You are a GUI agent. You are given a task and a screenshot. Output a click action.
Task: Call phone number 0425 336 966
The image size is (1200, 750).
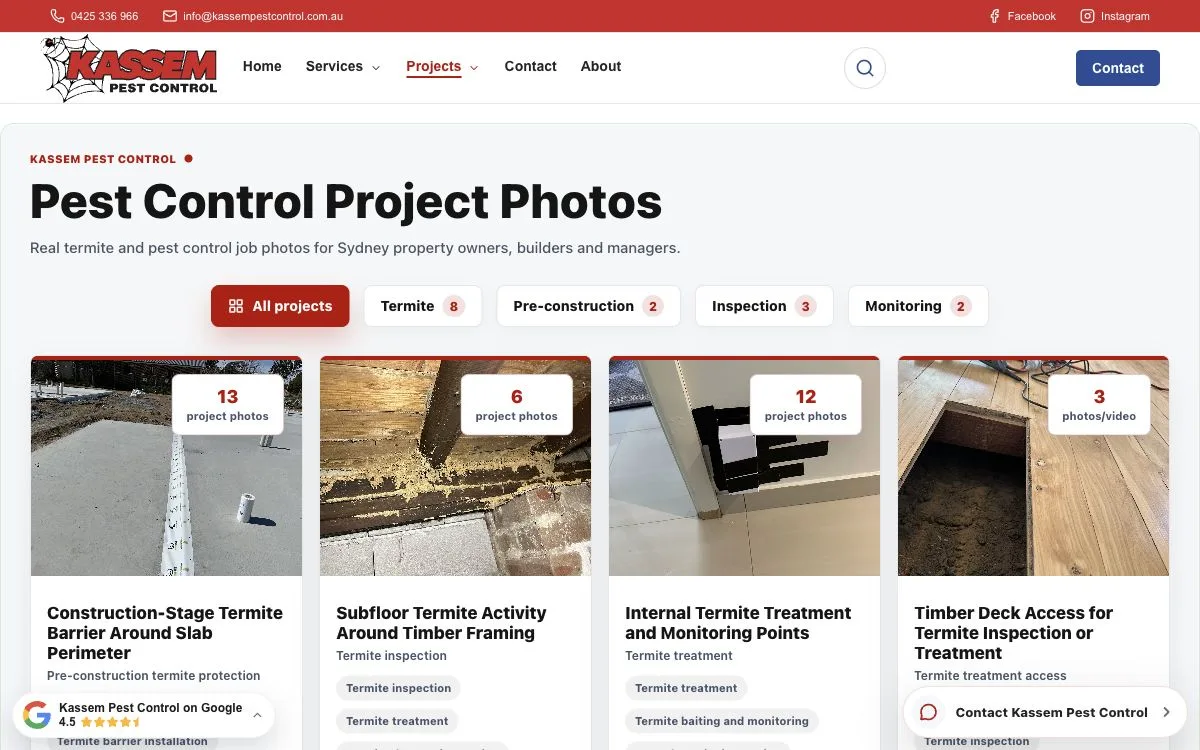[x=104, y=16]
